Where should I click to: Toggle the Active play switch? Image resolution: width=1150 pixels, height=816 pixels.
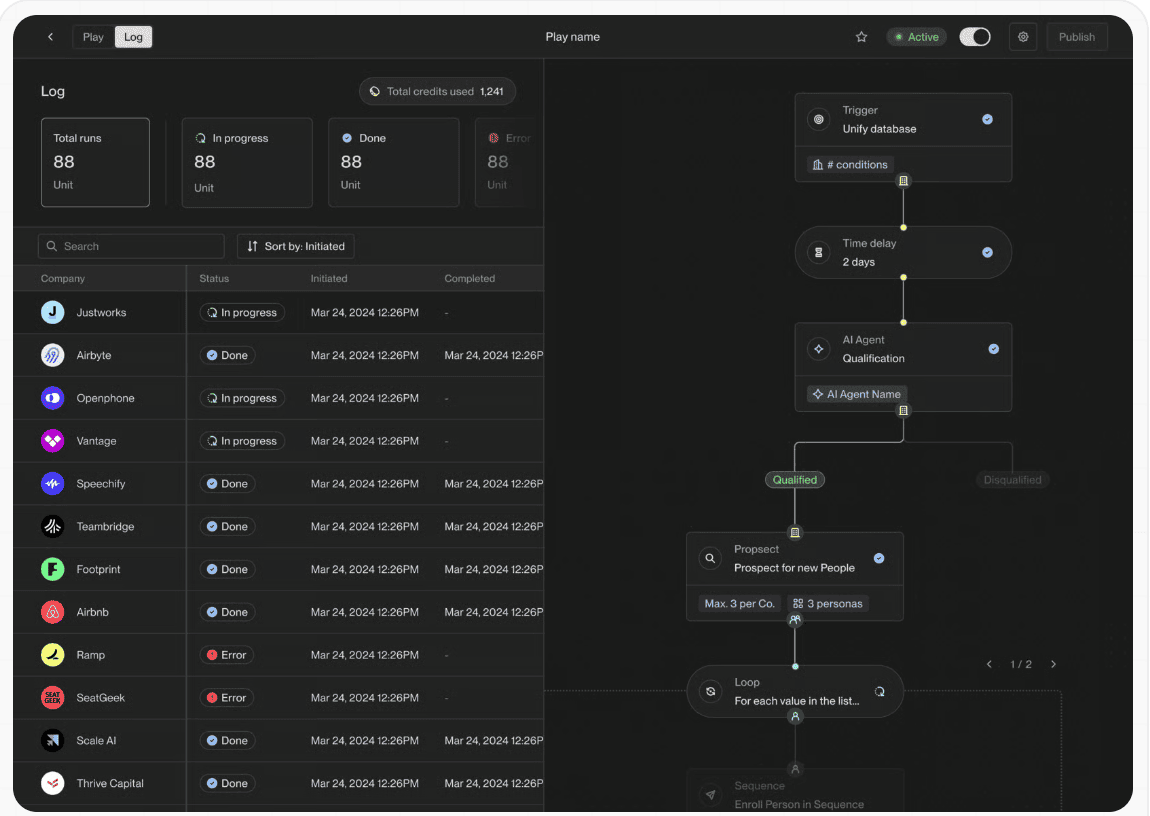coord(975,37)
